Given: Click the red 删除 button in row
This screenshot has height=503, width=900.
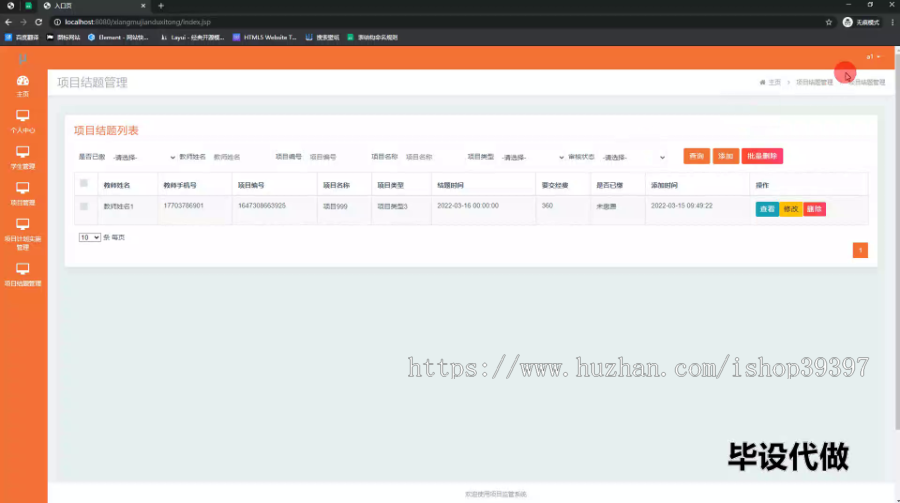Looking at the screenshot, I should [x=814, y=209].
